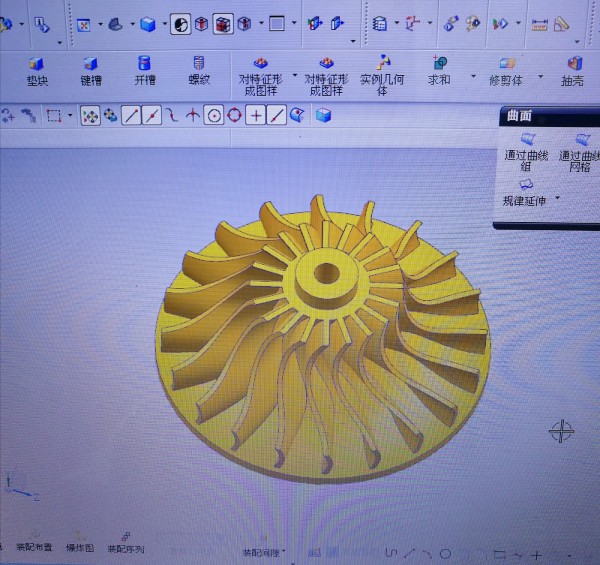Open the rectangle selection dropdown arrow
The width and height of the screenshot is (600, 565).
click(70, 115)
